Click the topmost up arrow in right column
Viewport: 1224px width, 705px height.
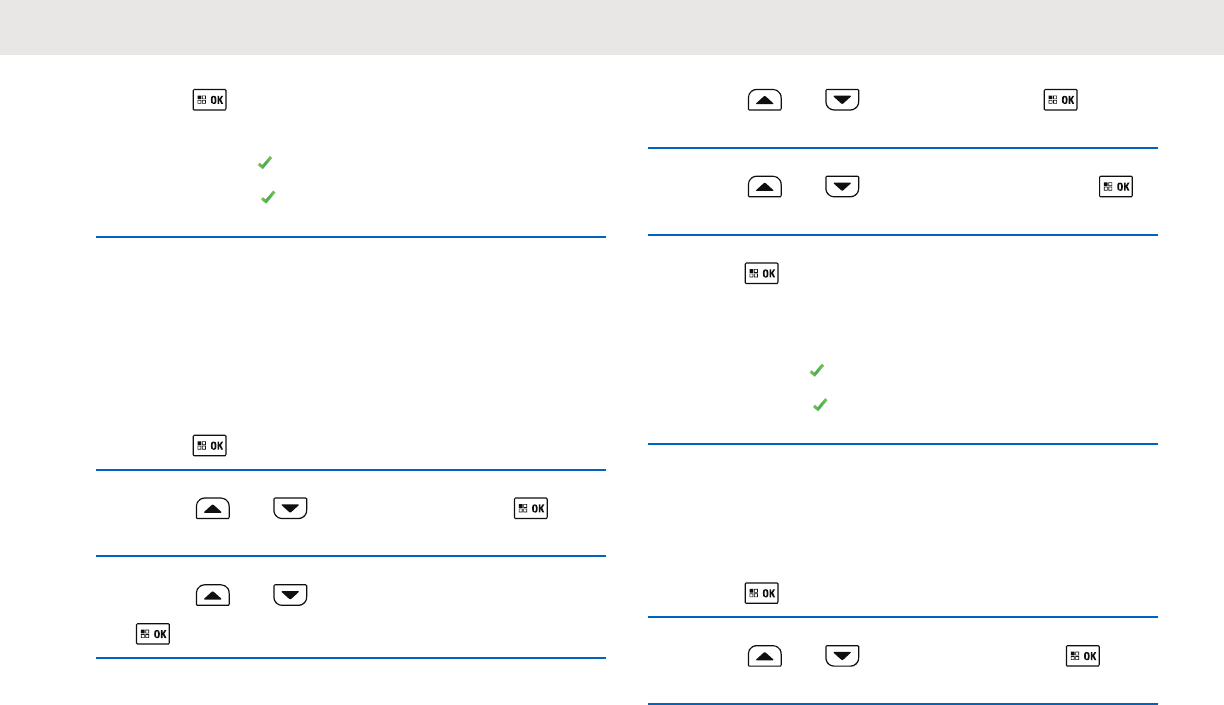764,100
